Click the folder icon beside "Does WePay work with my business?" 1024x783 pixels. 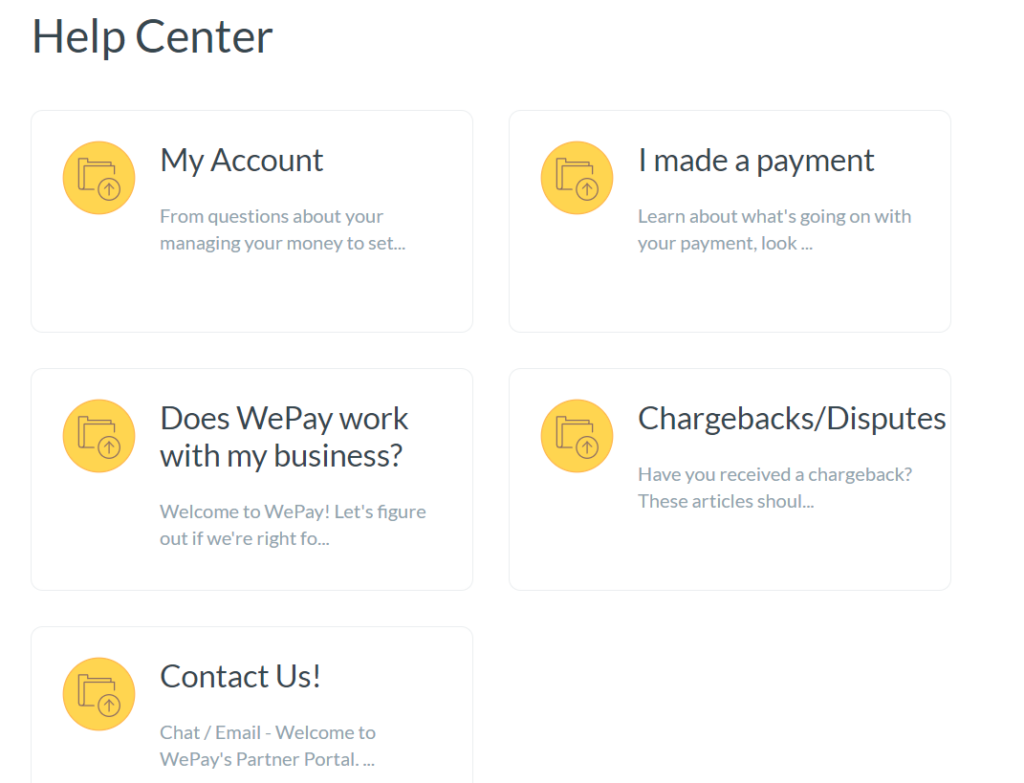tap(98, 435)
